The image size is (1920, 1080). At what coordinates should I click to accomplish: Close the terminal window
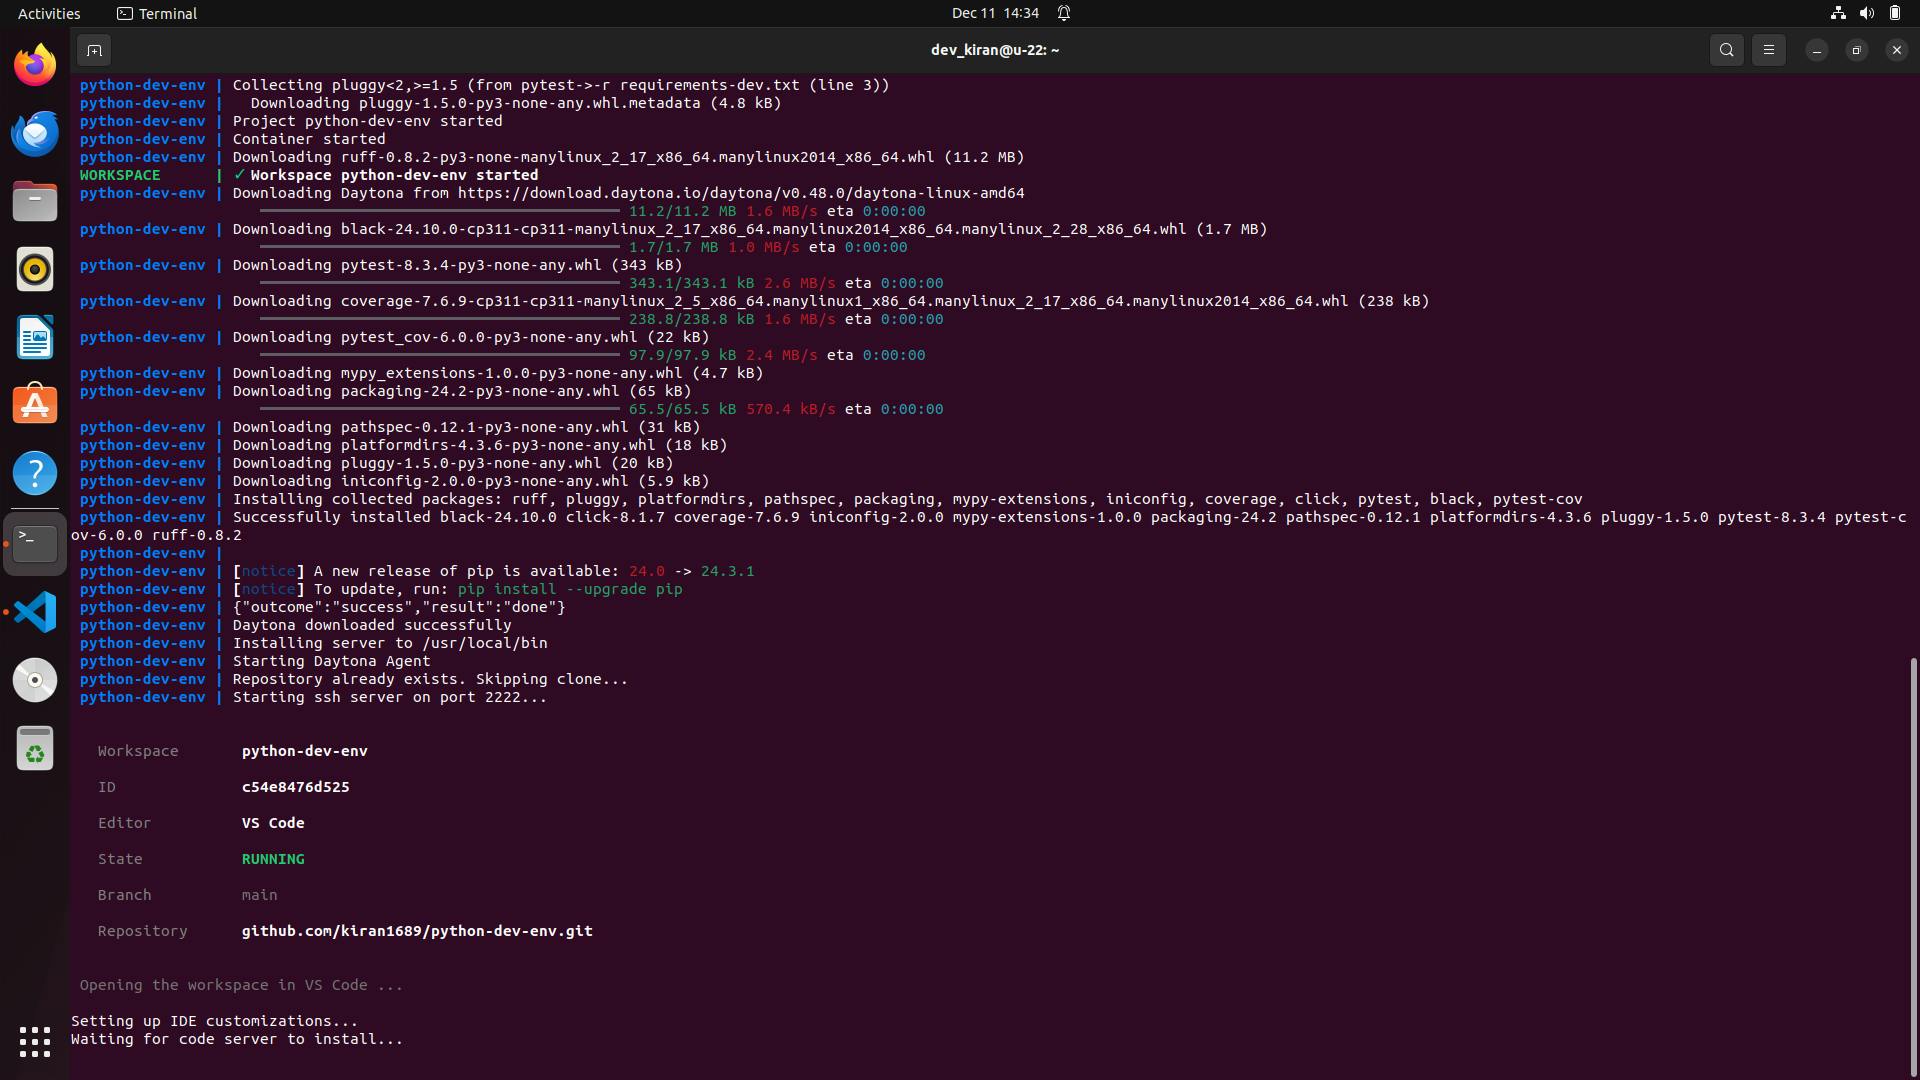1896,50
